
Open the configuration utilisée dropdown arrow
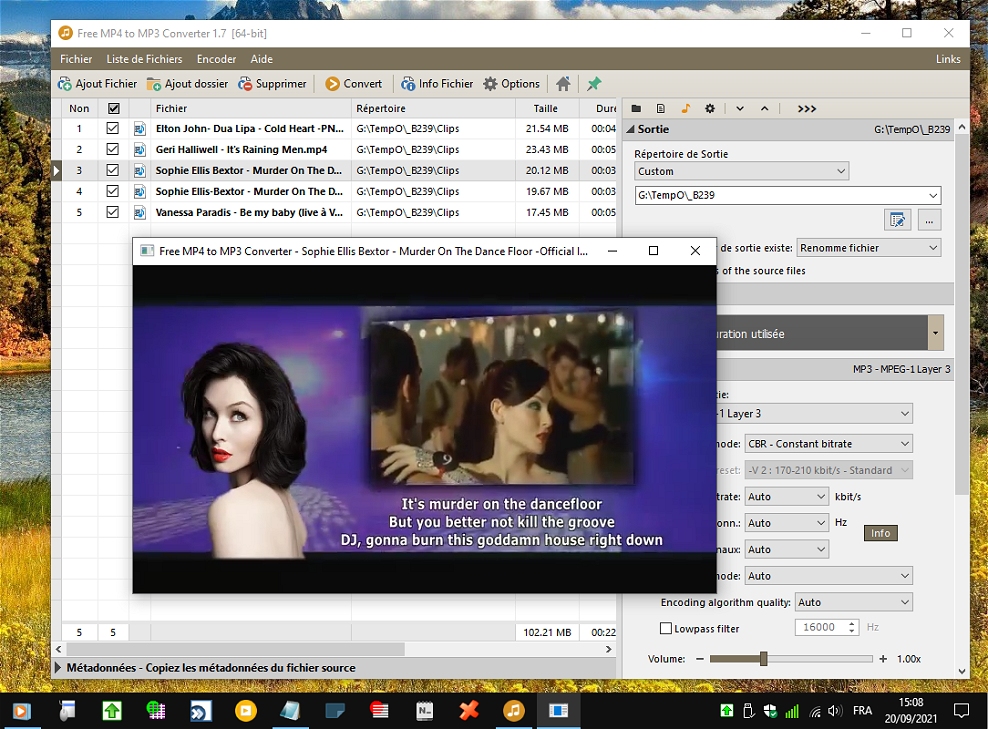coord(936,333)
